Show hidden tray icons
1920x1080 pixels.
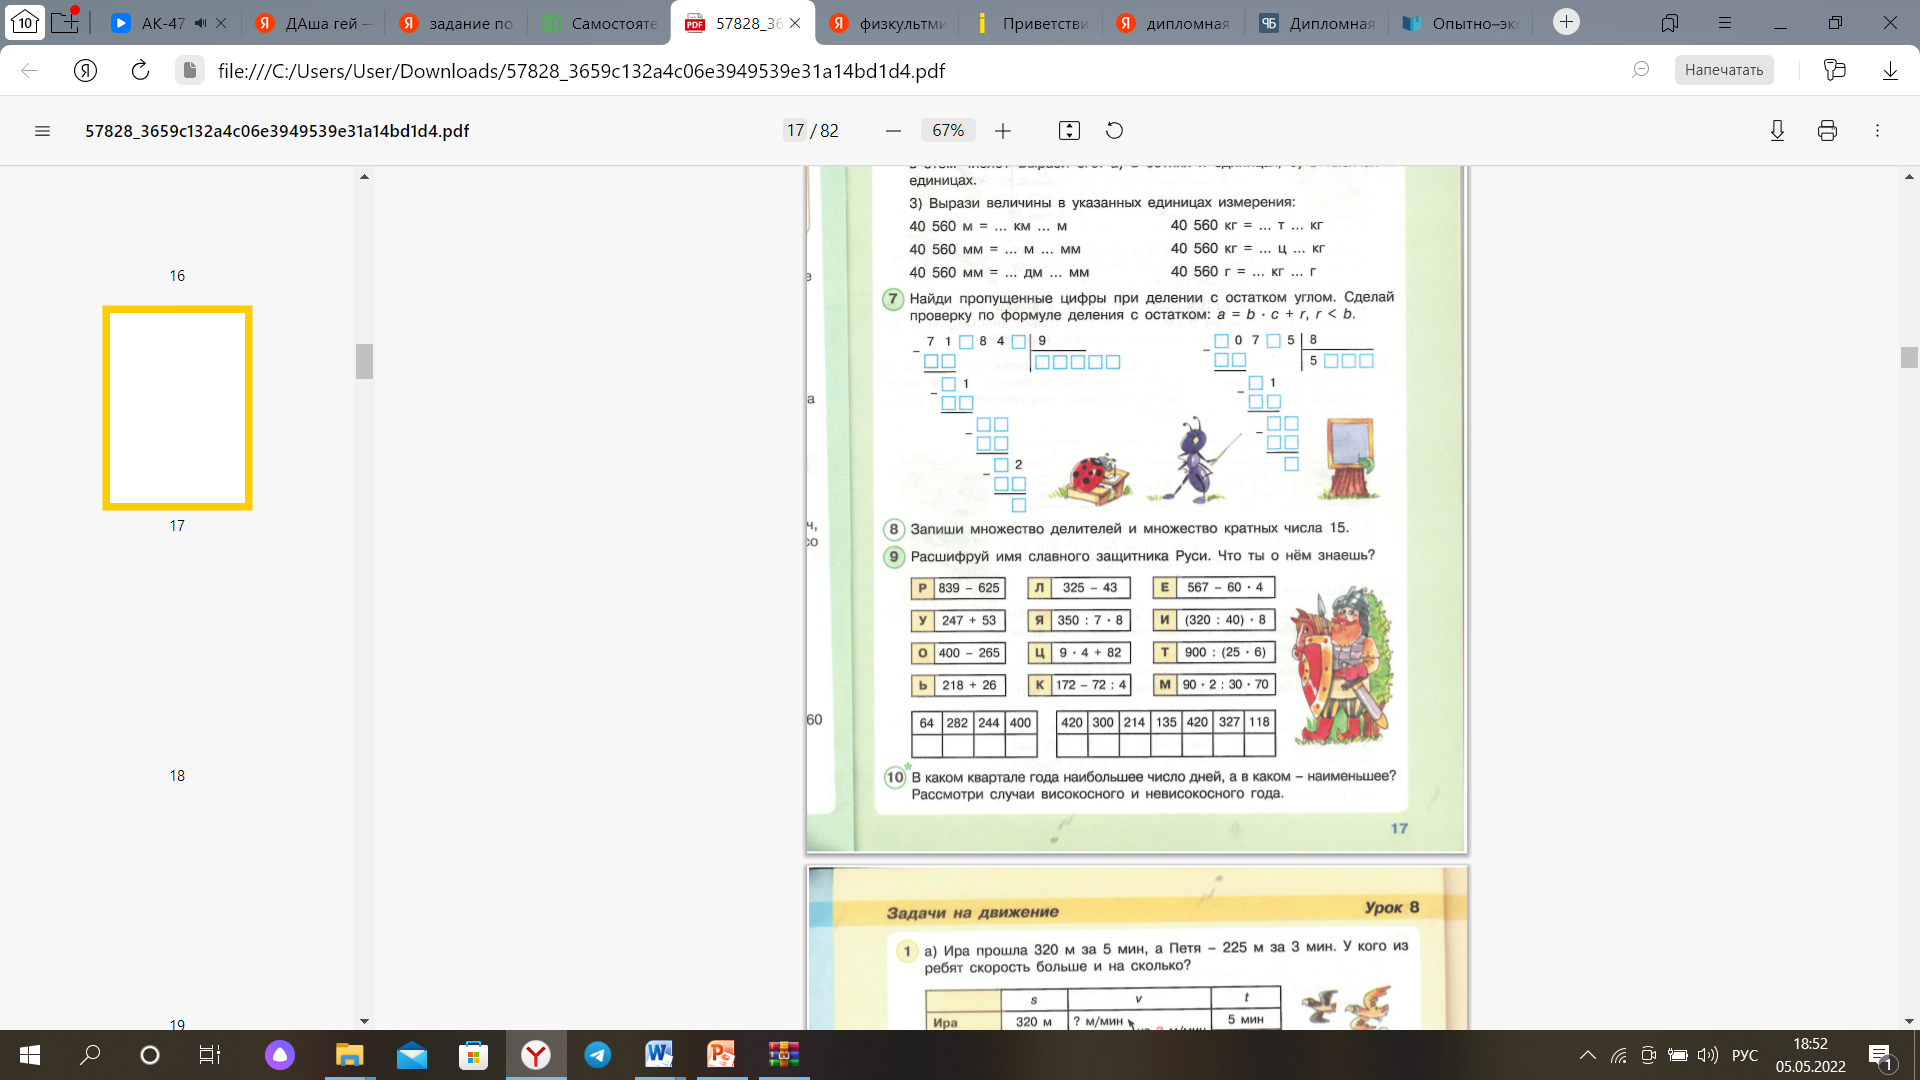(1588, 1055)
